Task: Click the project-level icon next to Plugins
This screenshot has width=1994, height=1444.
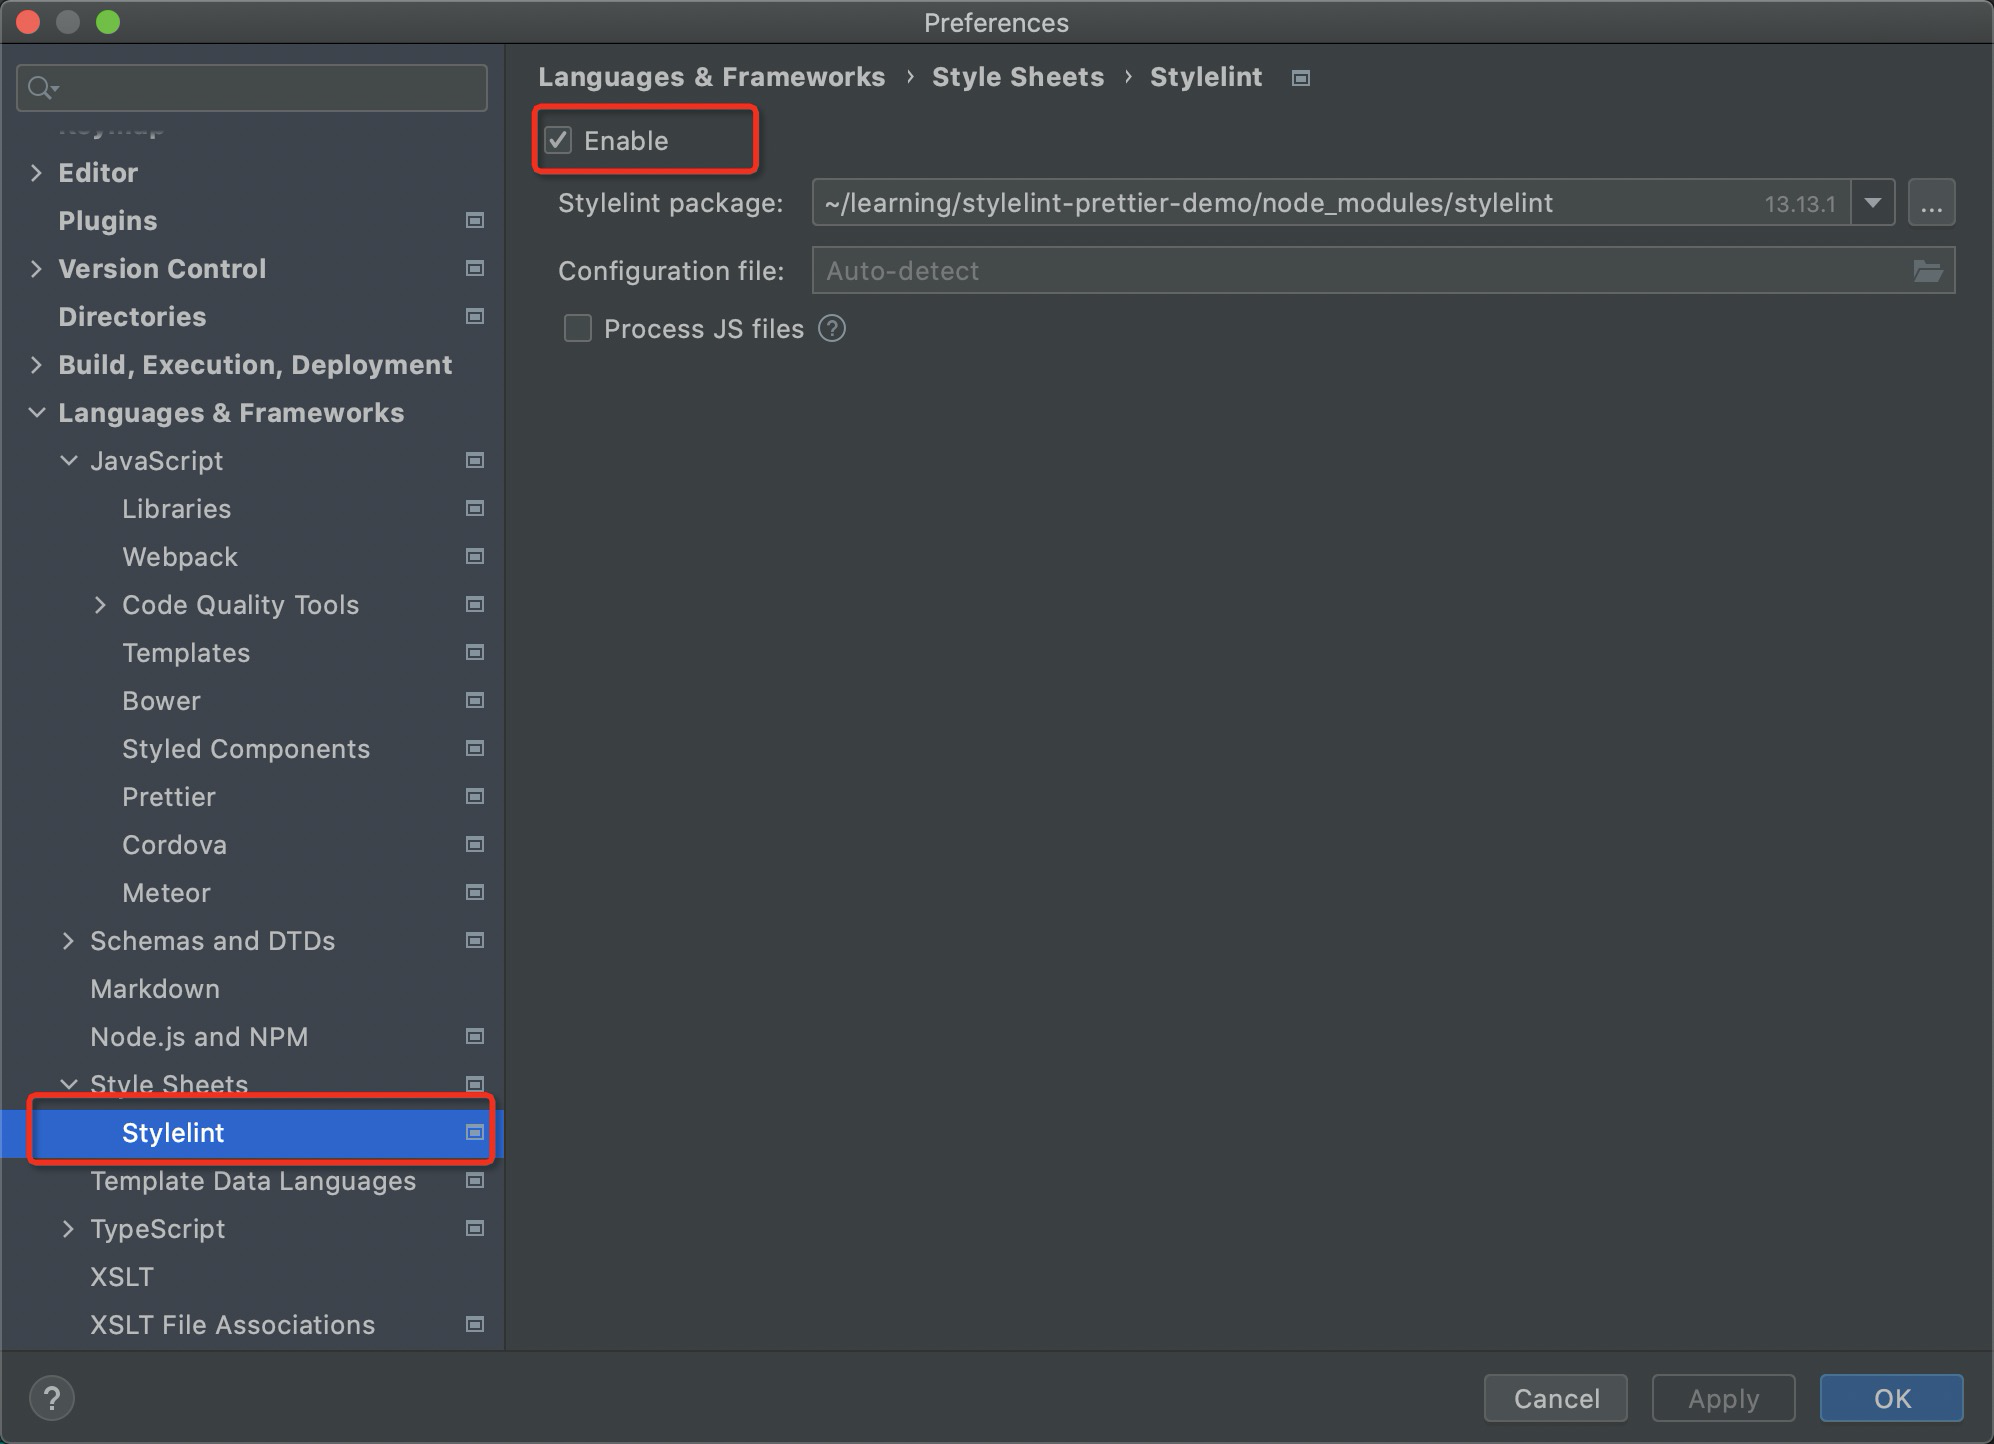Action: 475,220
